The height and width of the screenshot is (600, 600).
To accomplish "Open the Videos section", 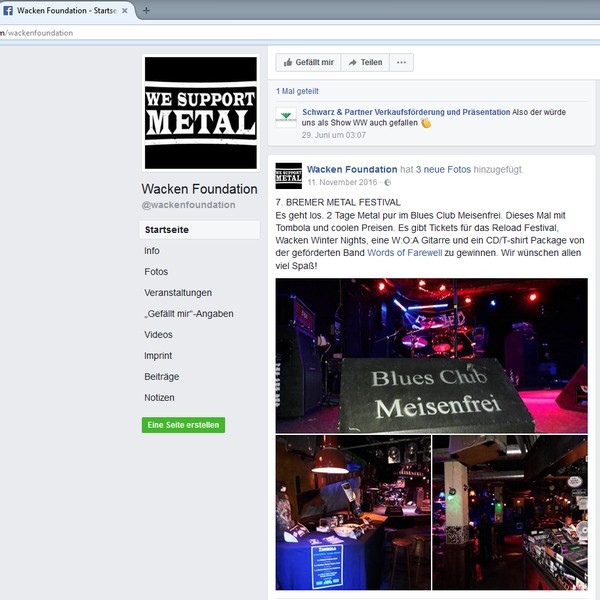I will [x=158, y=335].
